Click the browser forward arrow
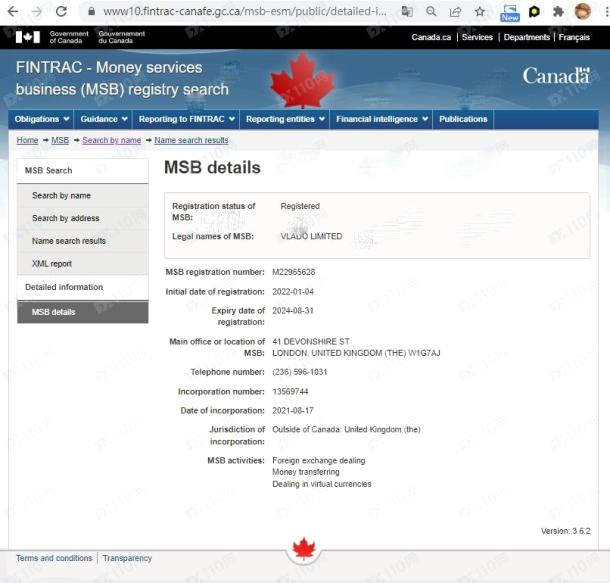 tap(37, 12)
